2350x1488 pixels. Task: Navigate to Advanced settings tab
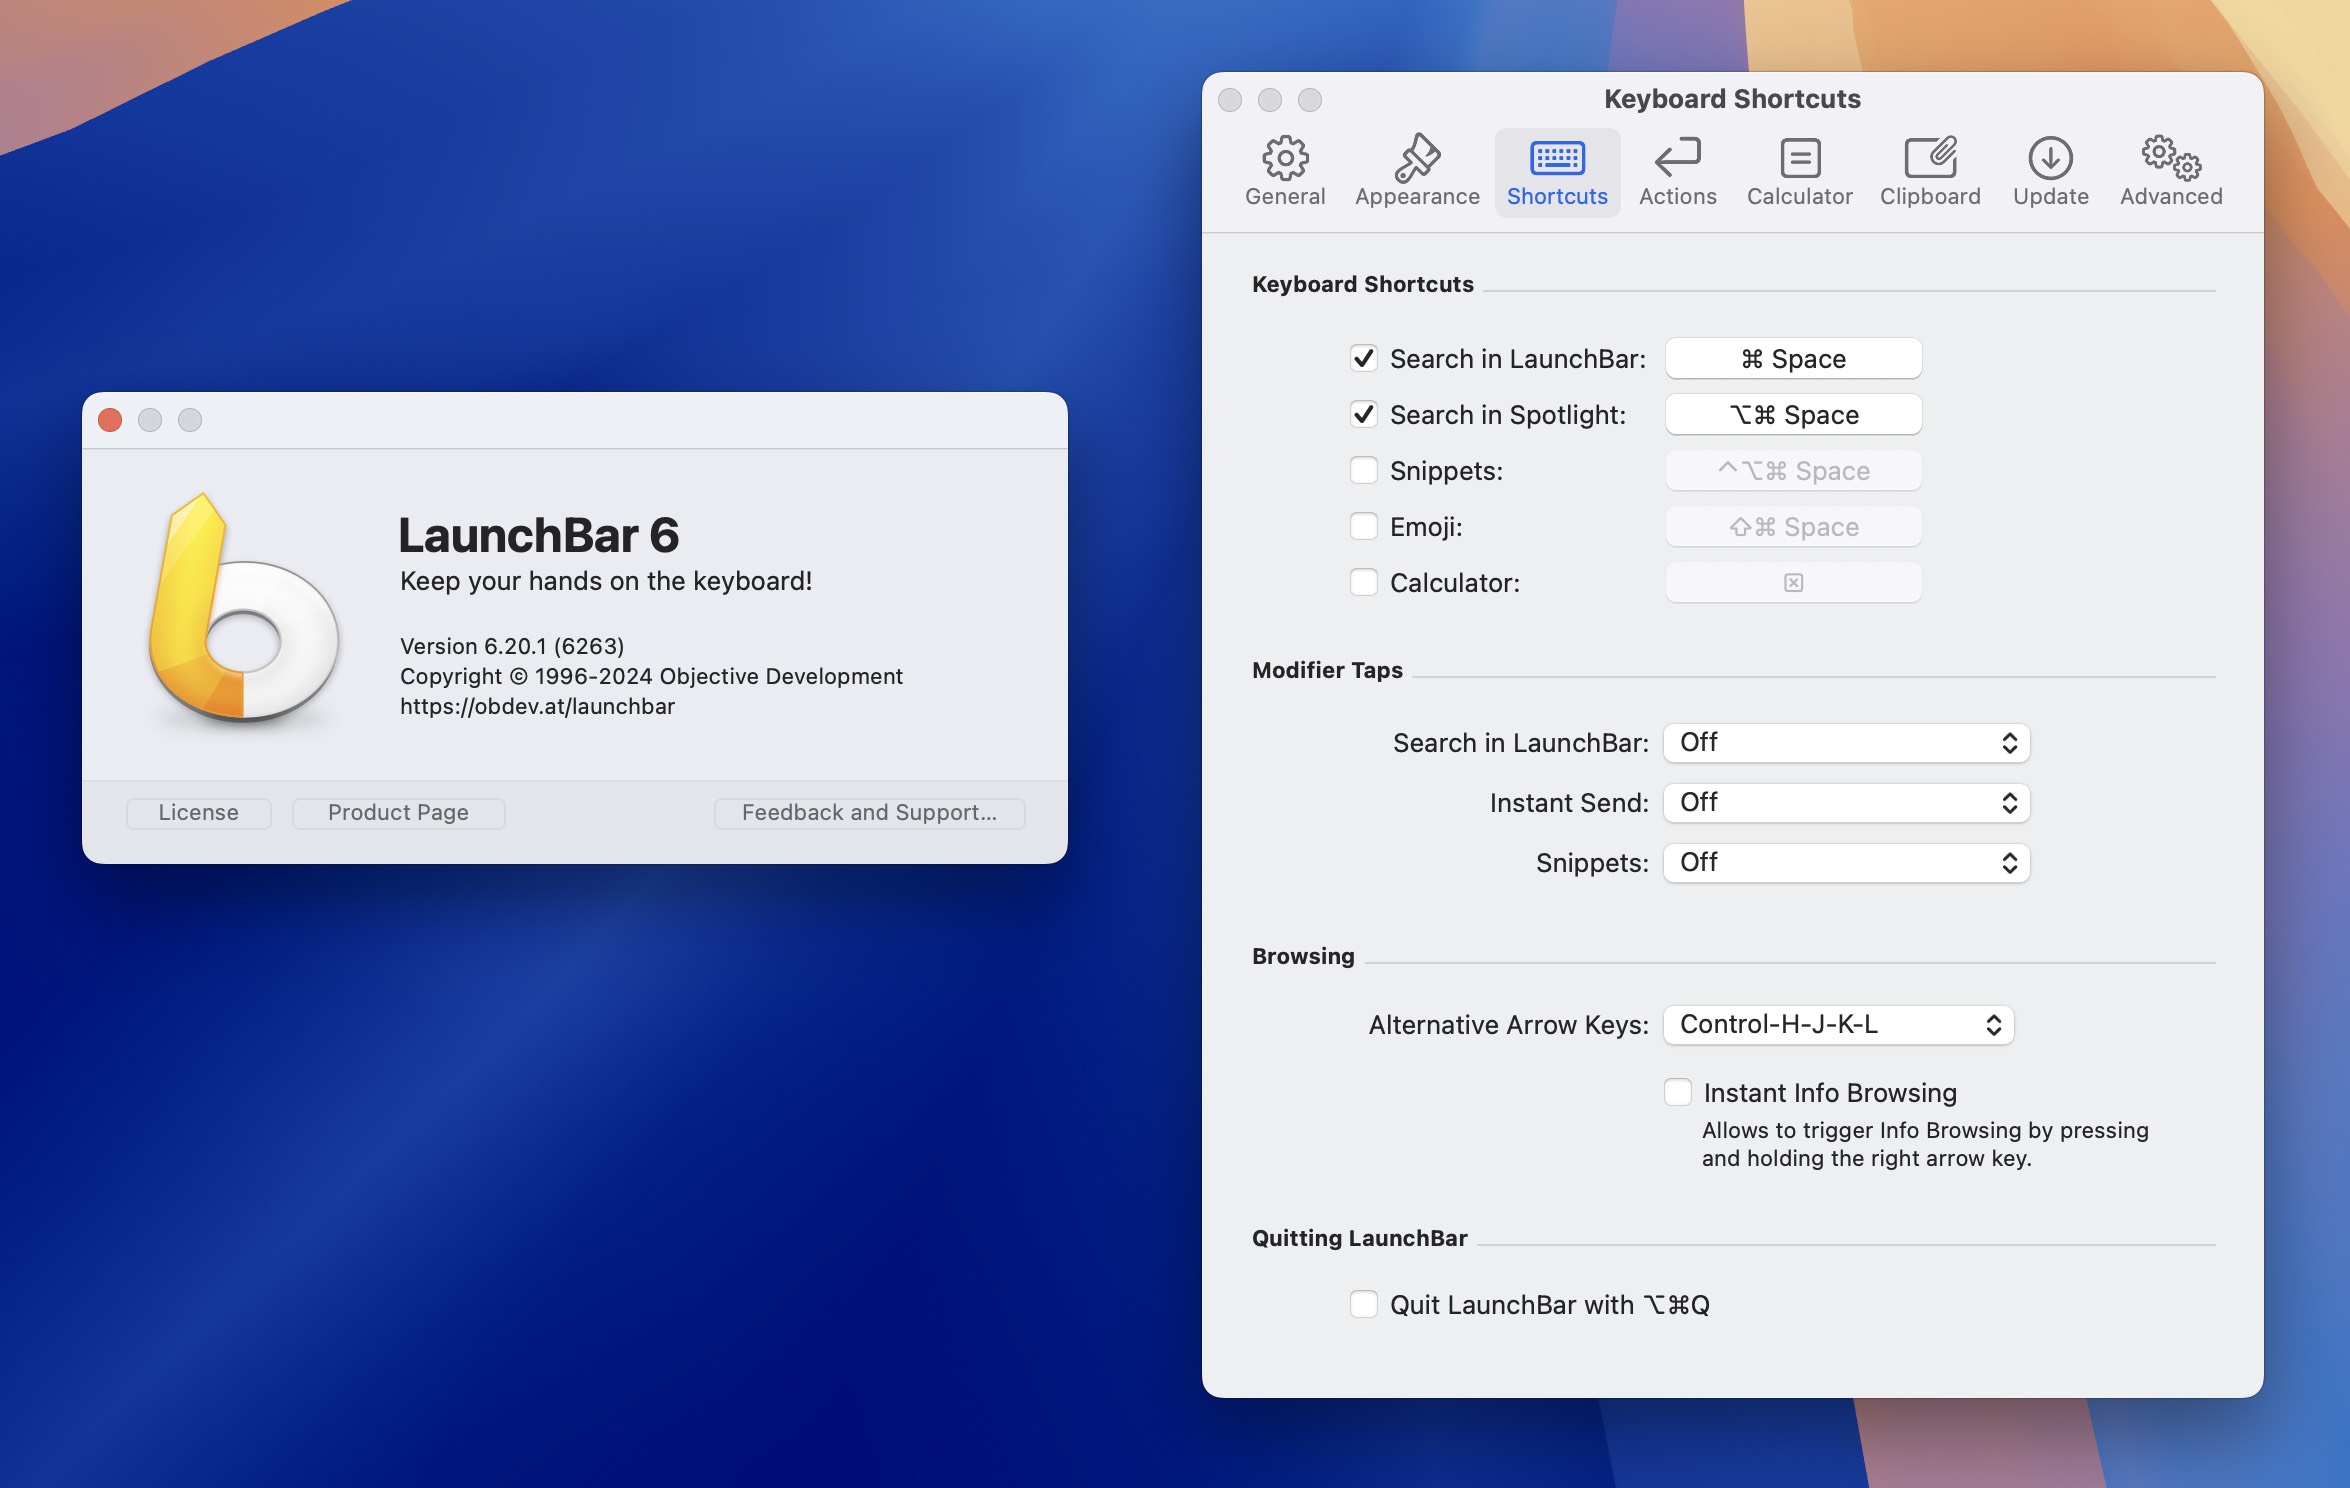pyautogui.click(x=2167, y=166)
